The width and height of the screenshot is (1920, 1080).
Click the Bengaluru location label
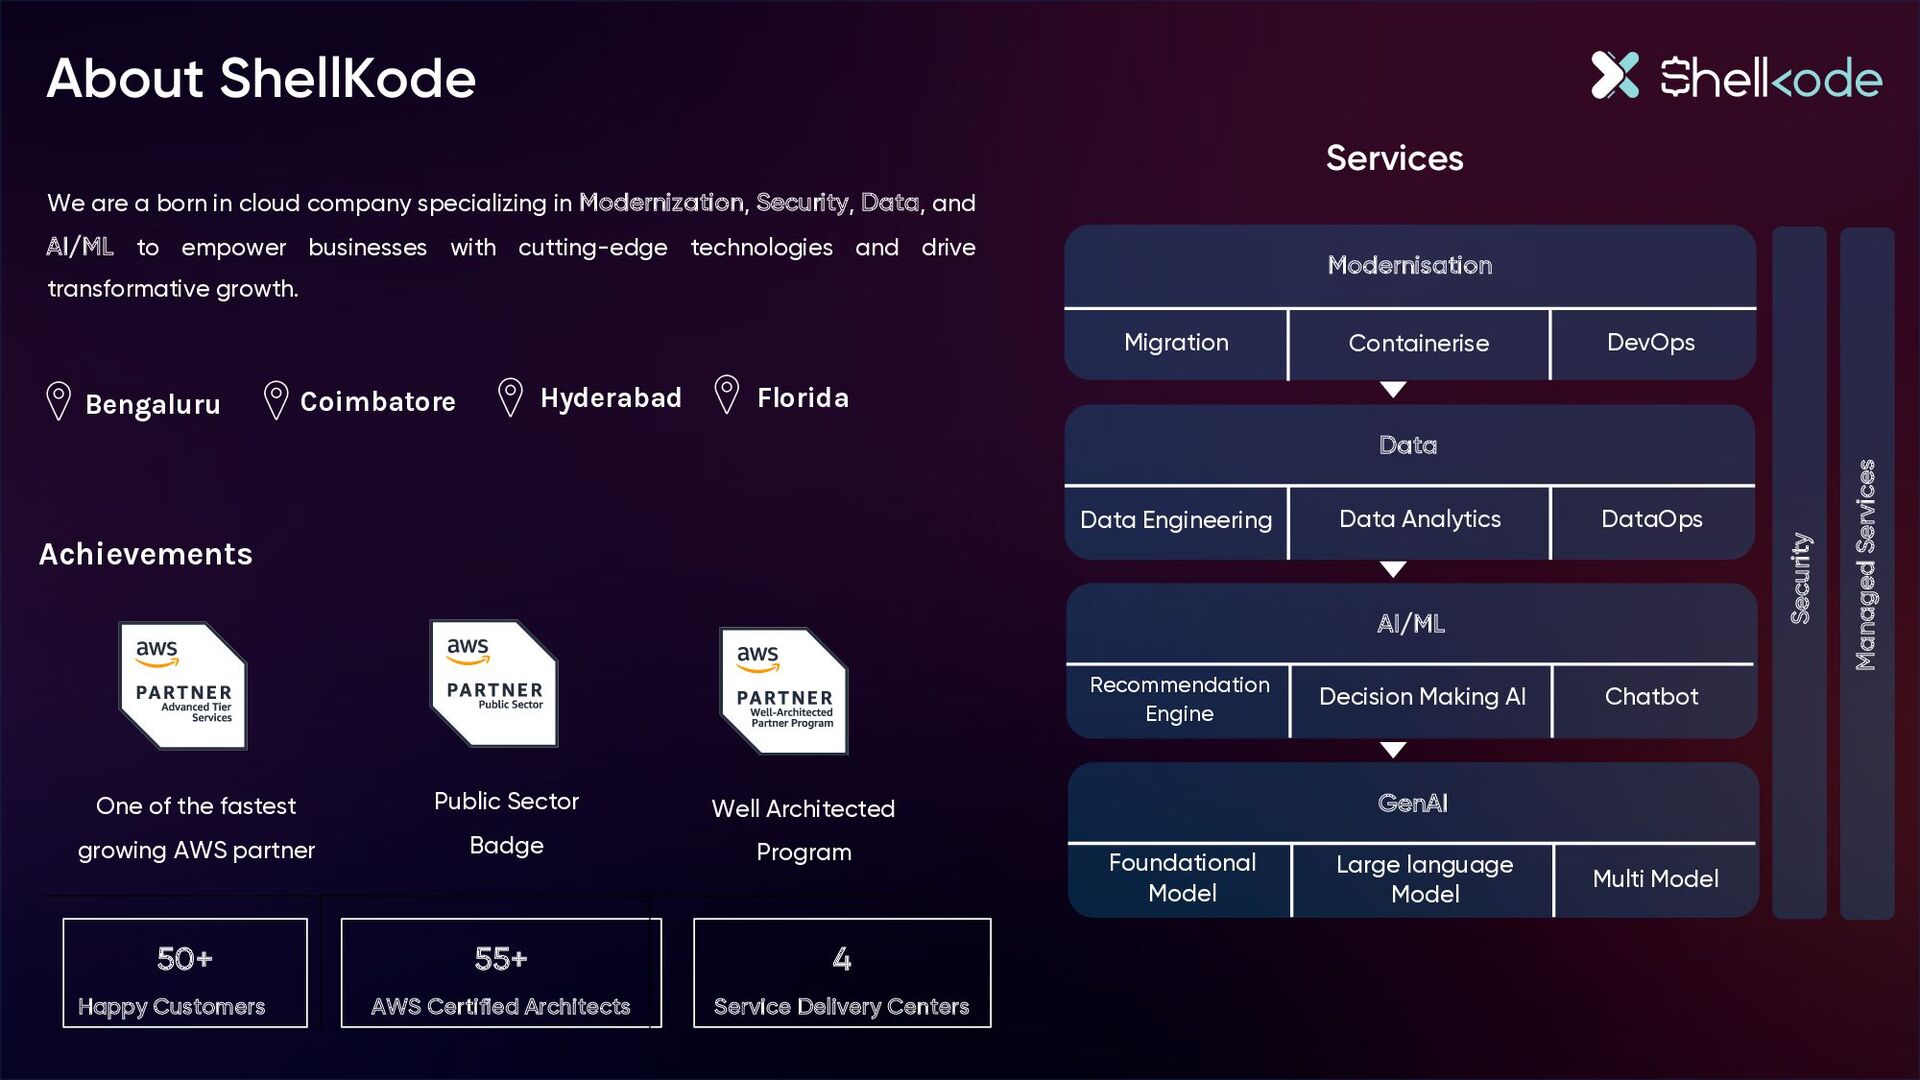pos(153,405)
